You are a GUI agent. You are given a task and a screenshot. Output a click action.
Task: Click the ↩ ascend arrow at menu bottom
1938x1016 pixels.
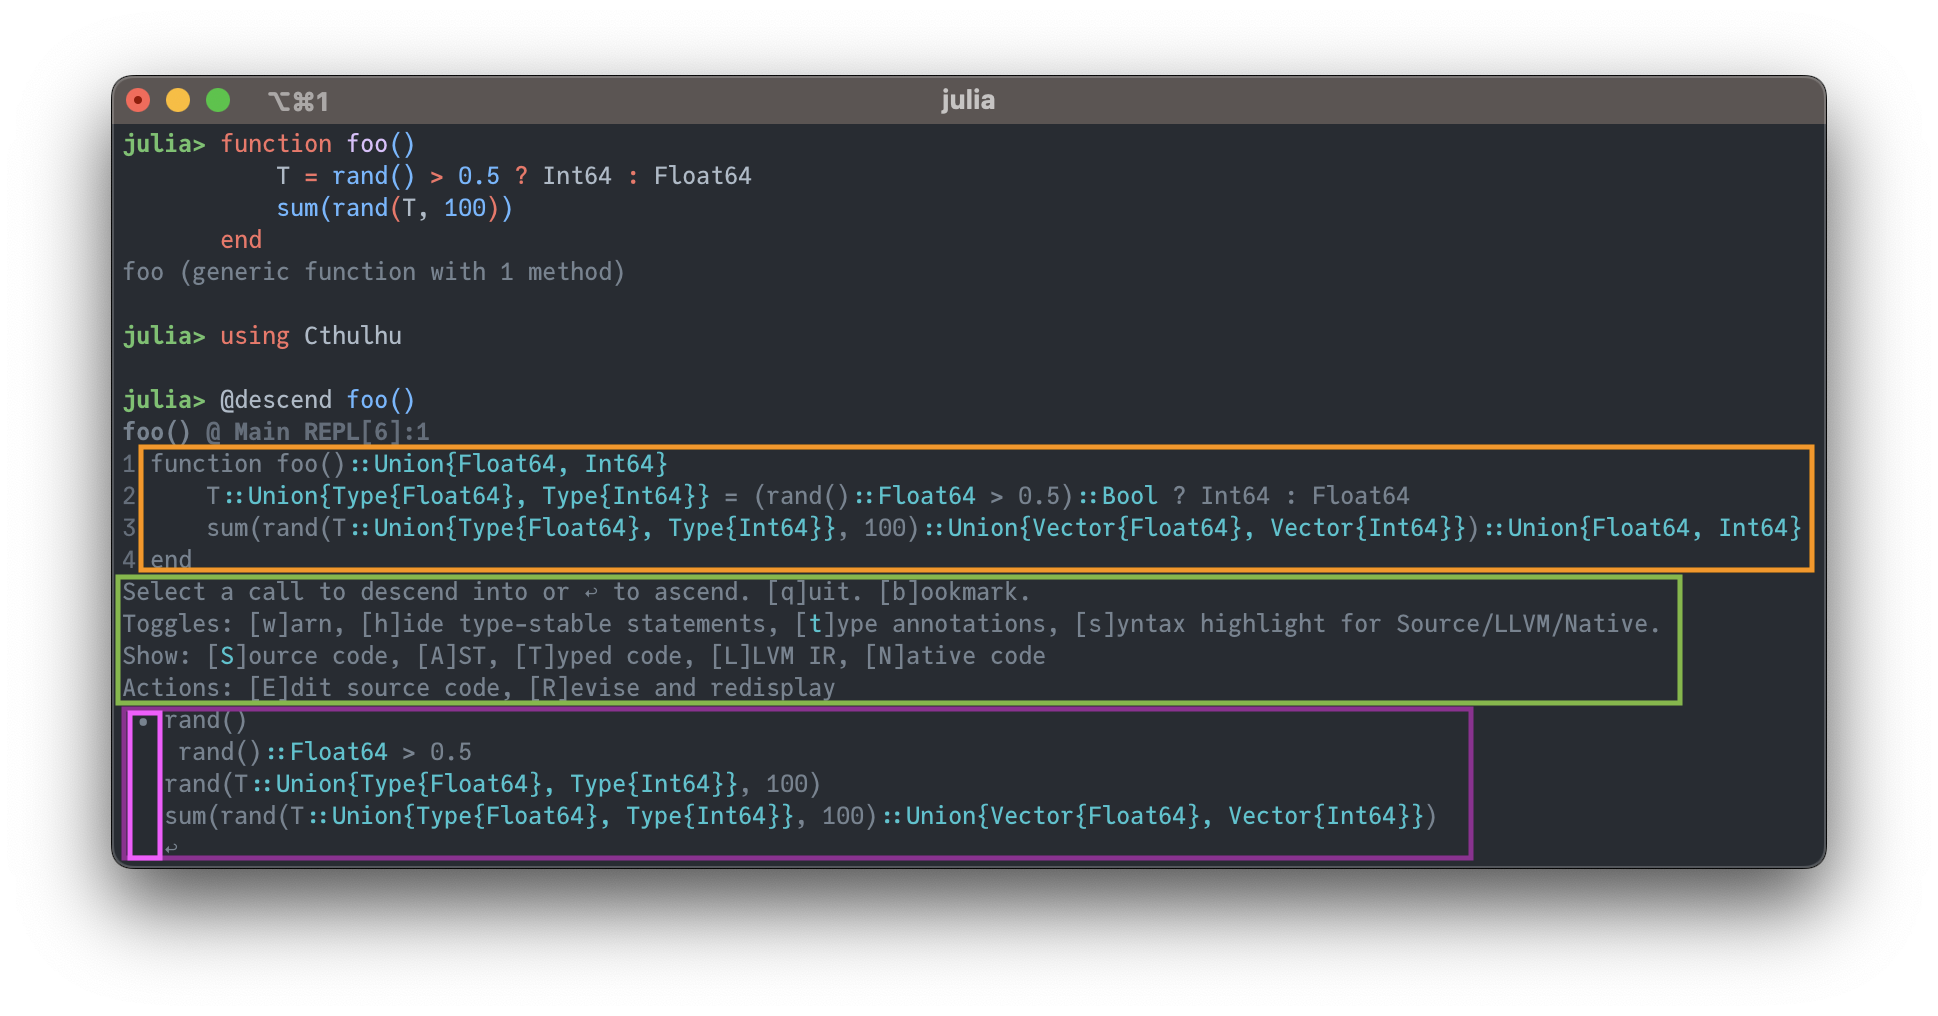(171, 848)
